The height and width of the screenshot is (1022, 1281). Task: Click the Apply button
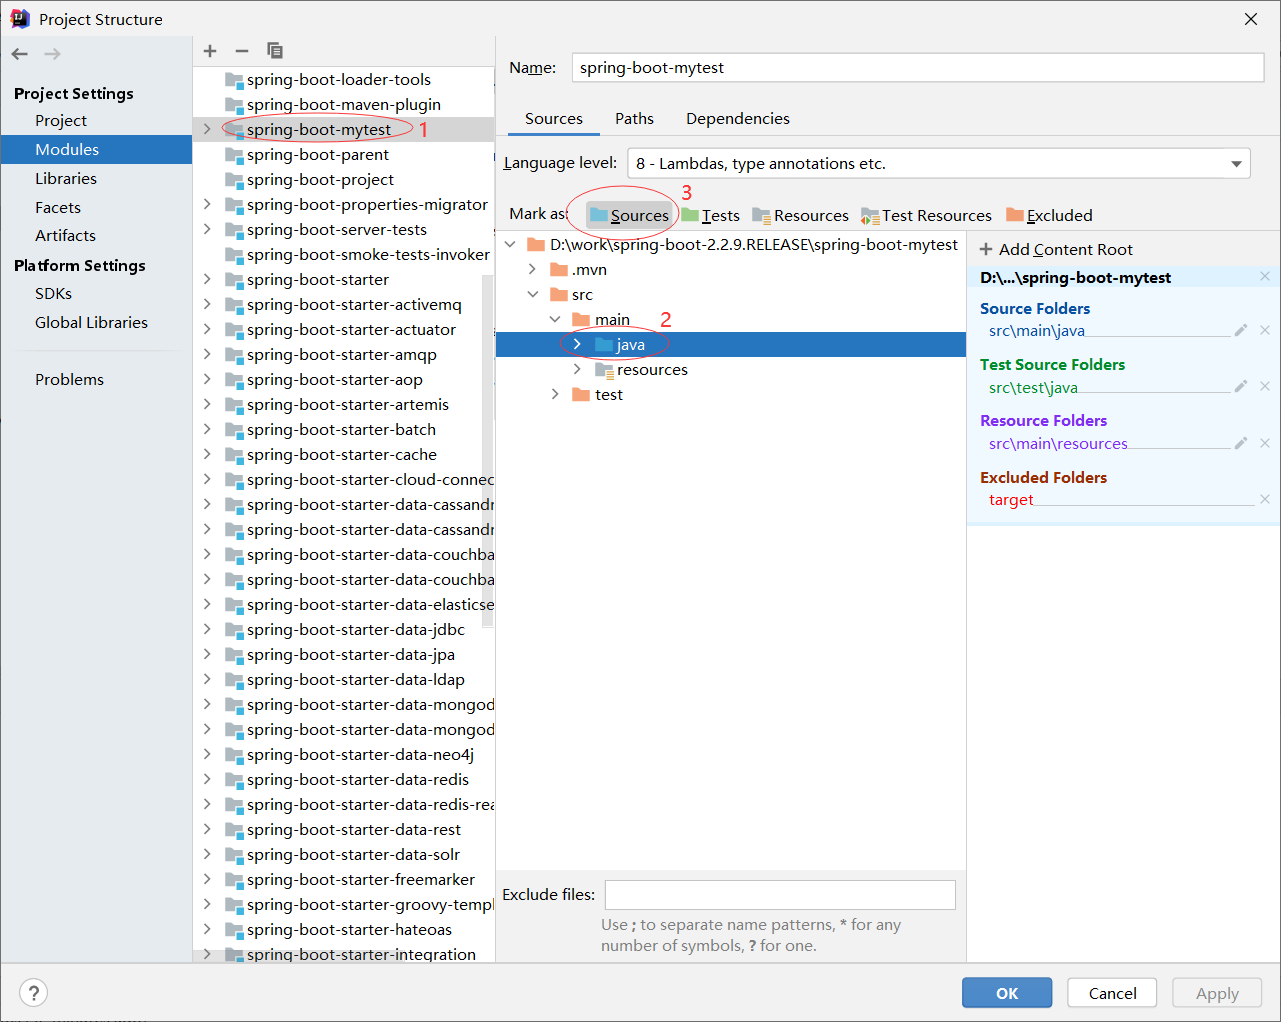[1217, 993]
